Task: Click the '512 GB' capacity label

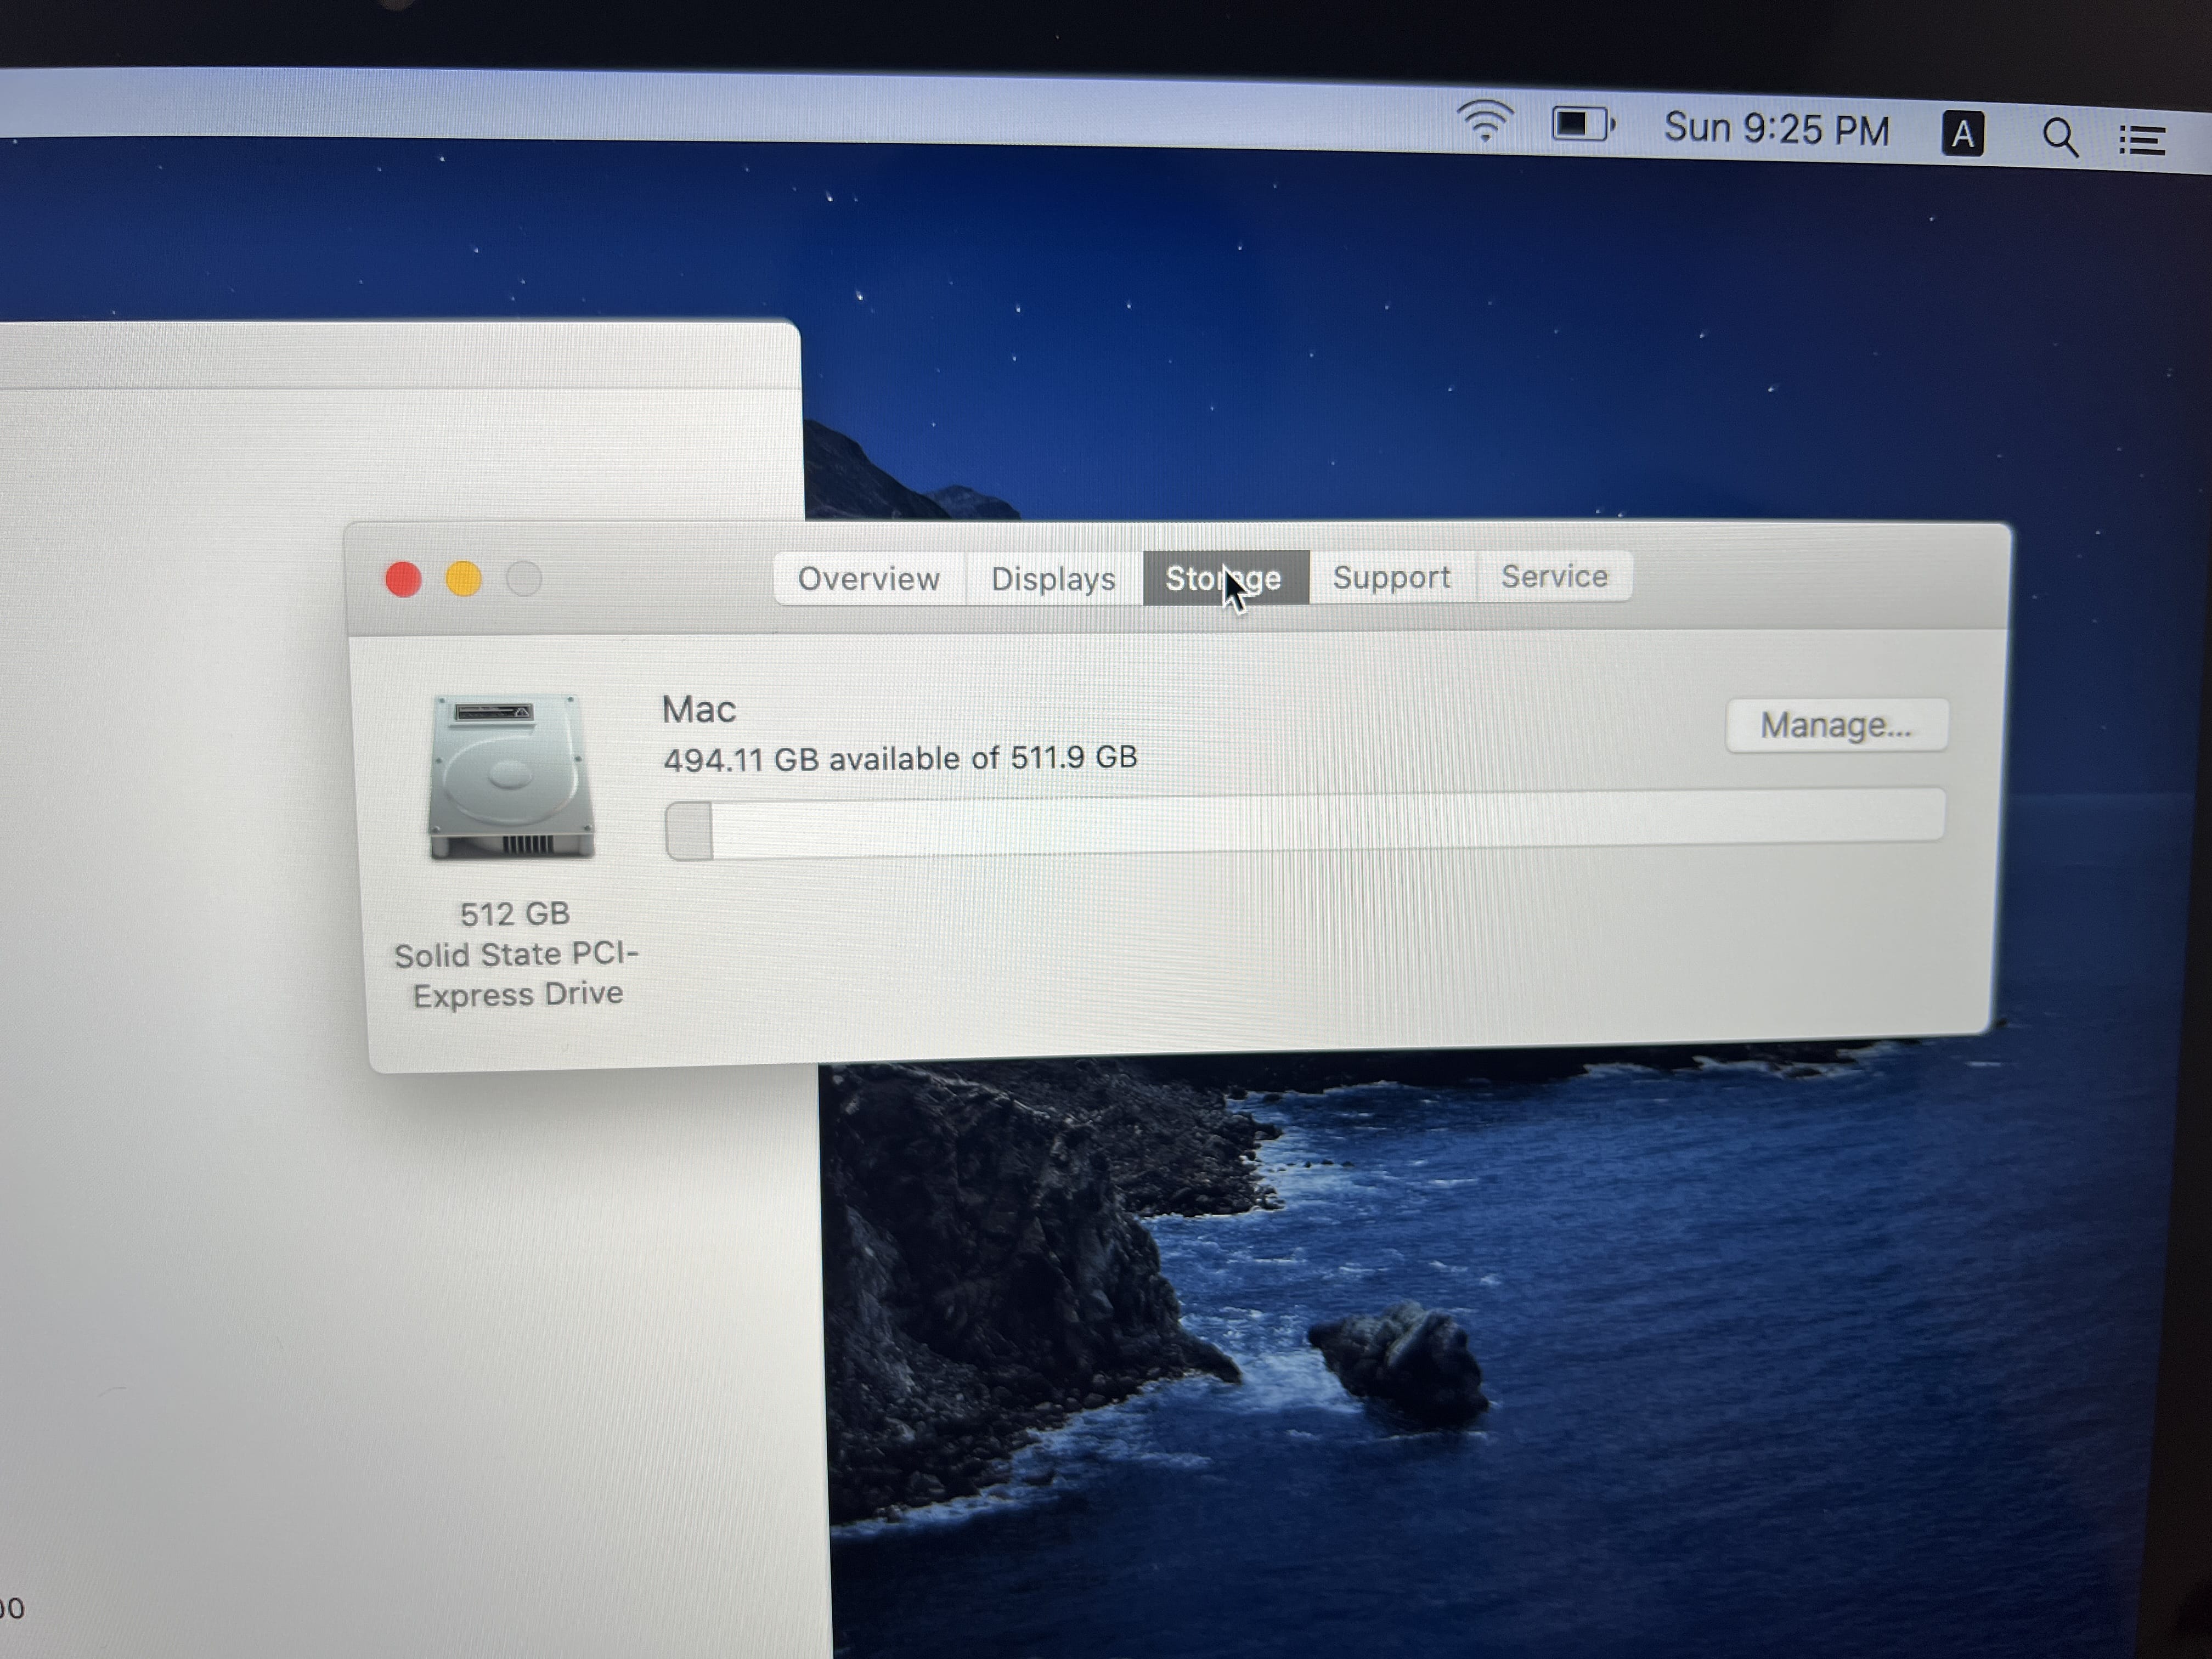Action: coord(515,914)
